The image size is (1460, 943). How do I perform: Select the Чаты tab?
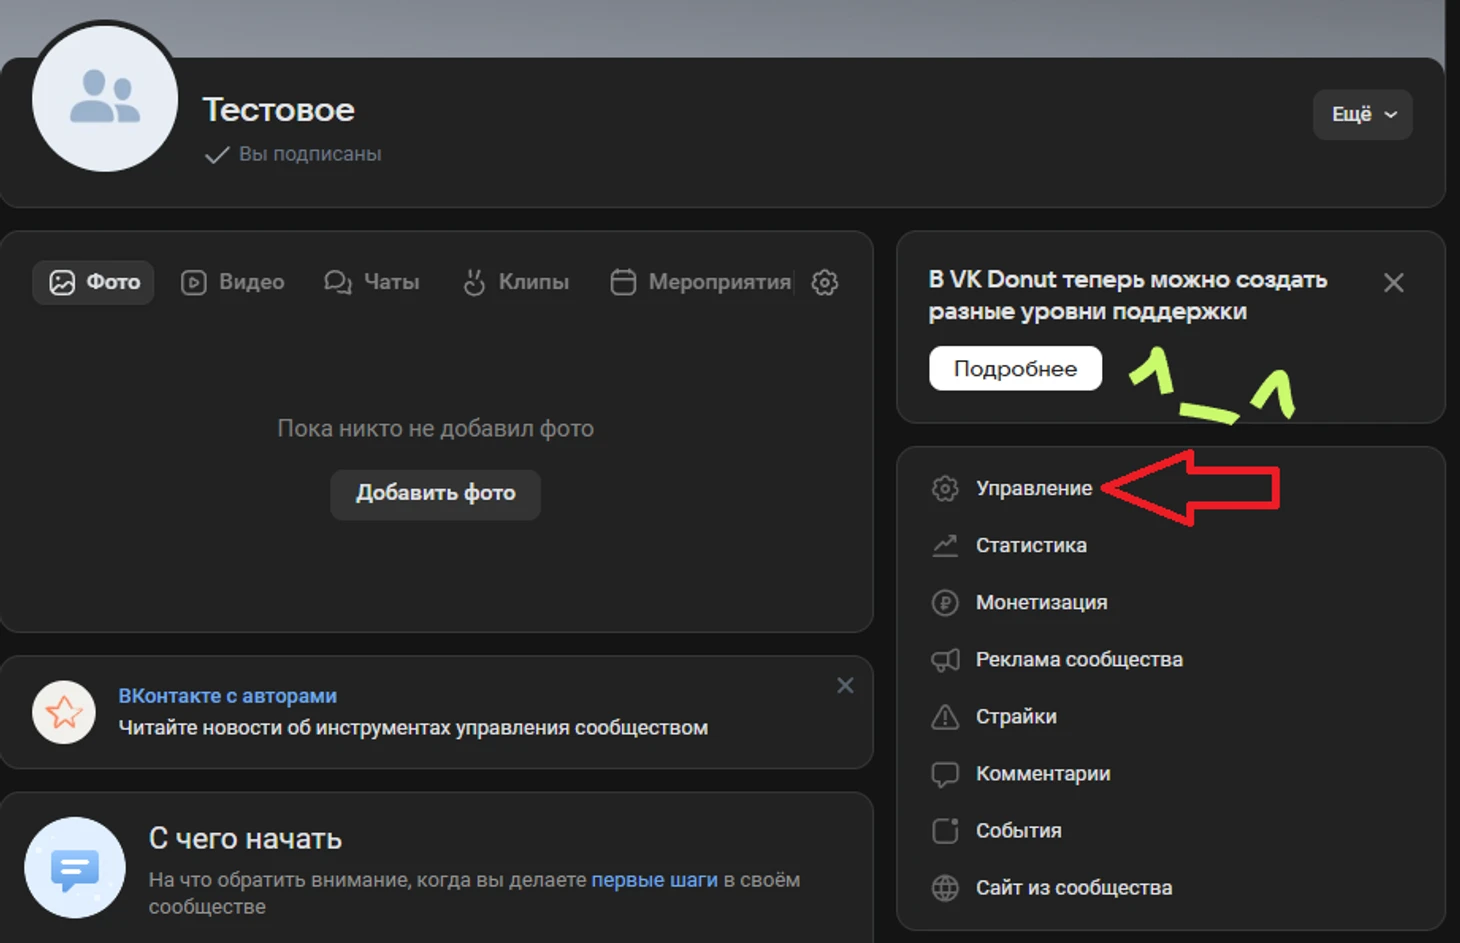click(x=372, y=282)
